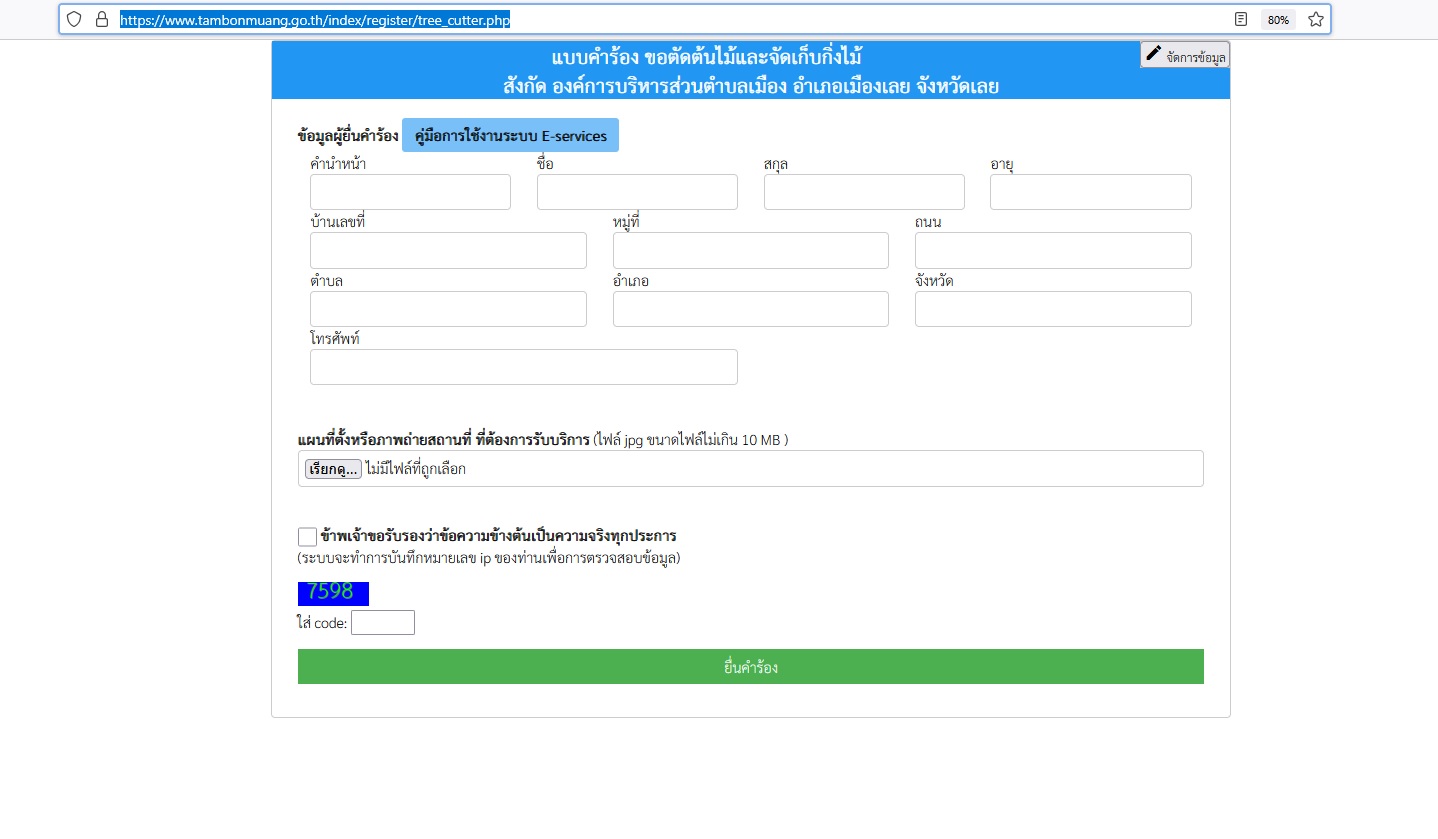Click the สกุล surname input field
Viewport: 1438px width, 839px height.
[x=864, y=192]
